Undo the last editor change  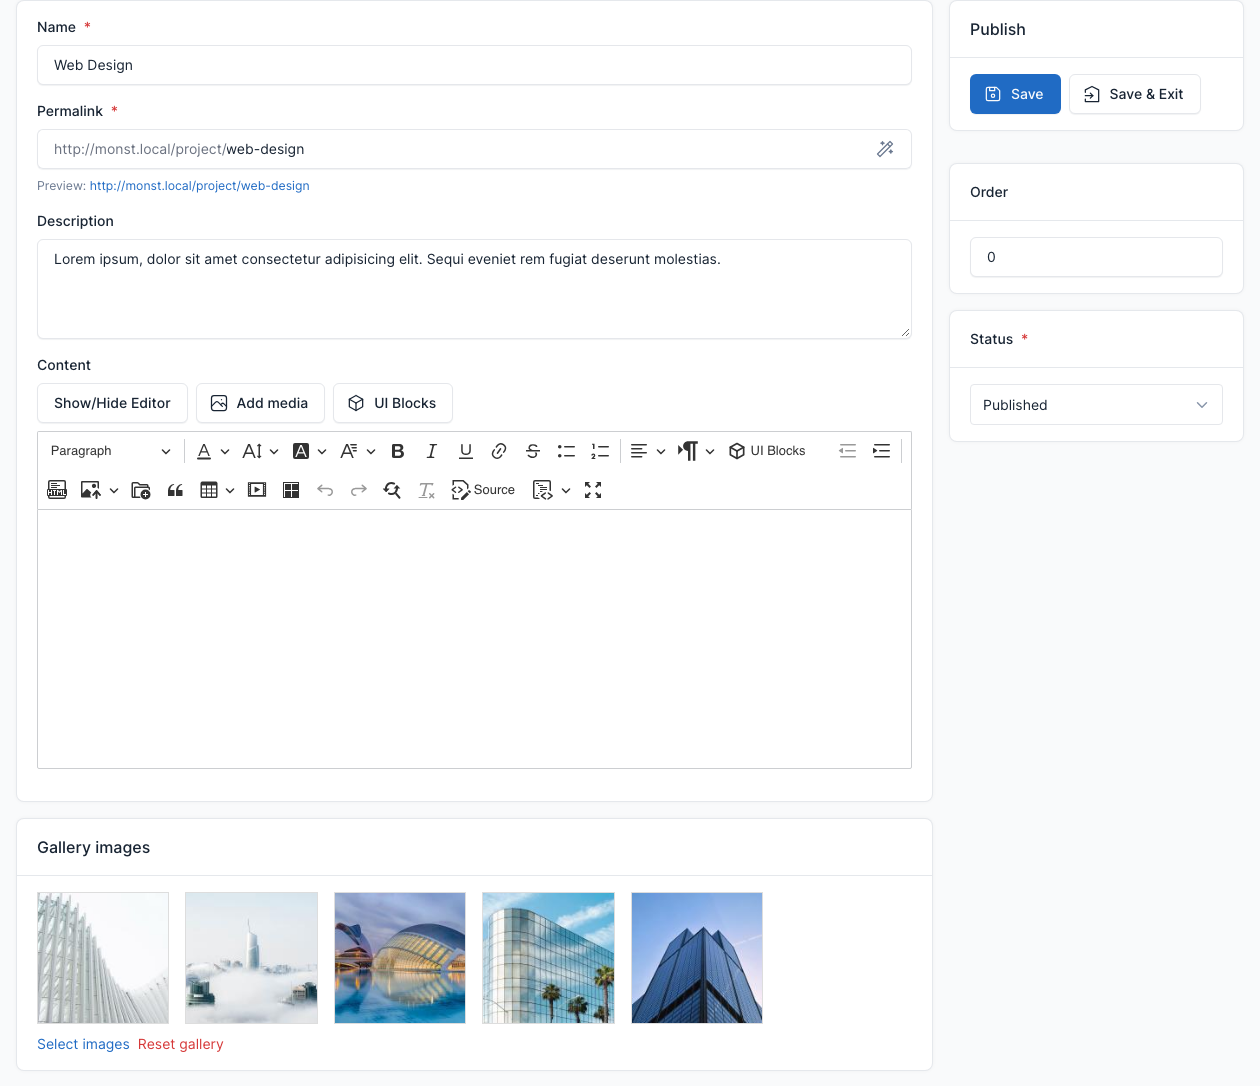click(x=325, y=490)
